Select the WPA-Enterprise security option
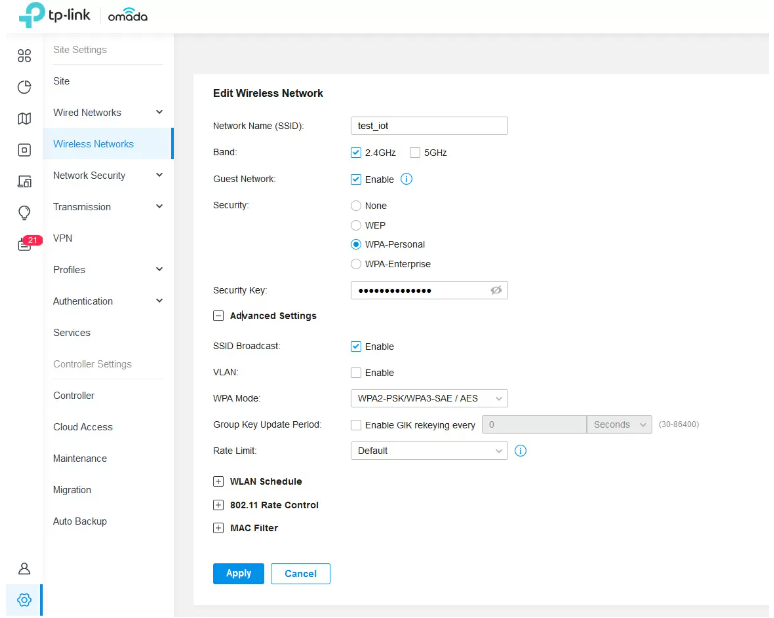 coord(356,264)
